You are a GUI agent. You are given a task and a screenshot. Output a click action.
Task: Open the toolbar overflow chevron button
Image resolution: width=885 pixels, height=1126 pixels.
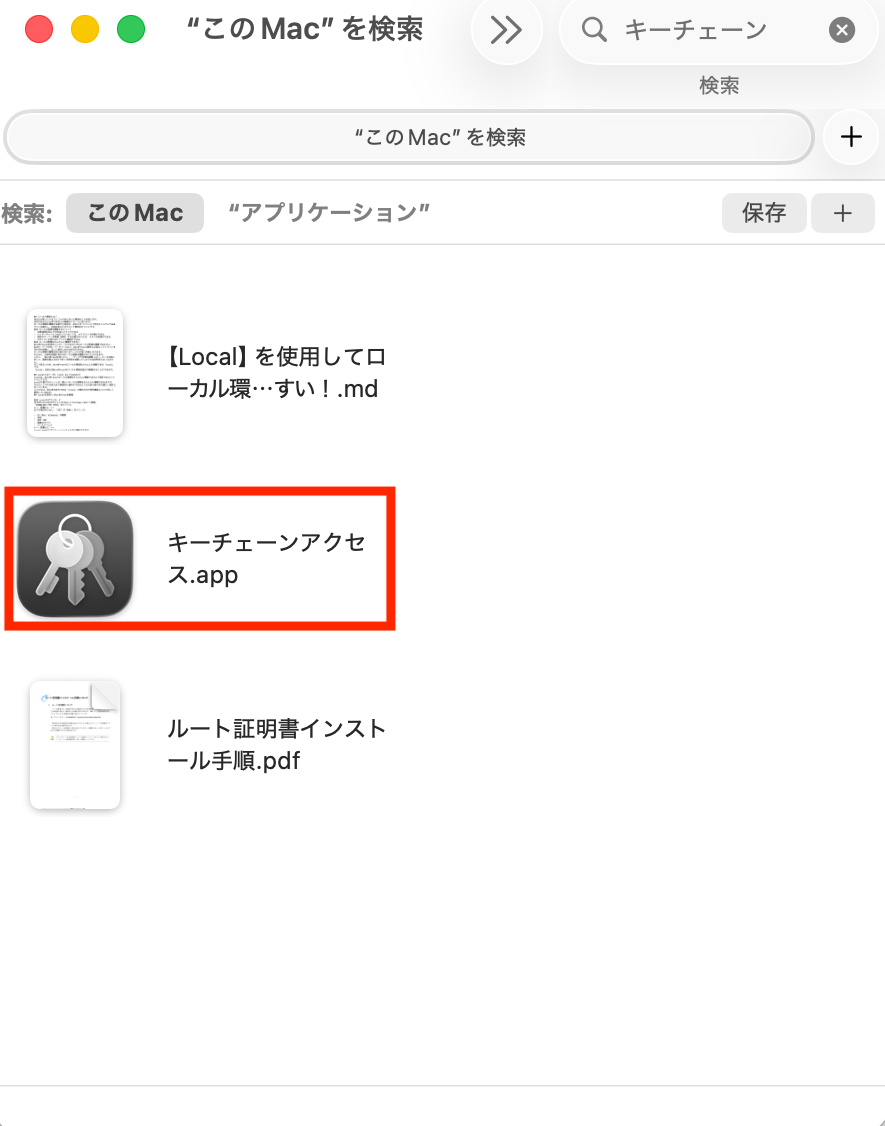point(506,30)
